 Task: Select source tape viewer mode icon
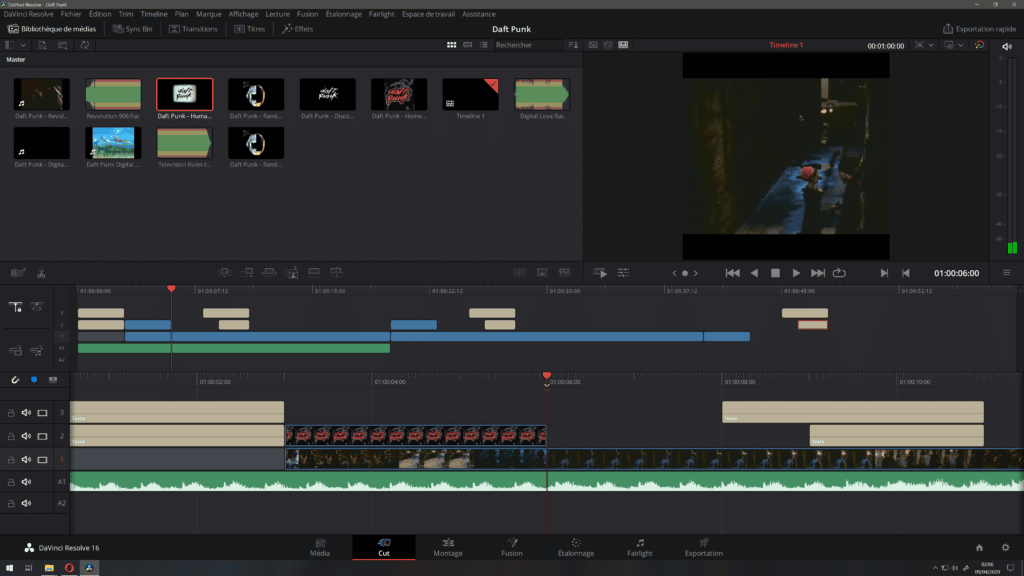click(608, 45)
